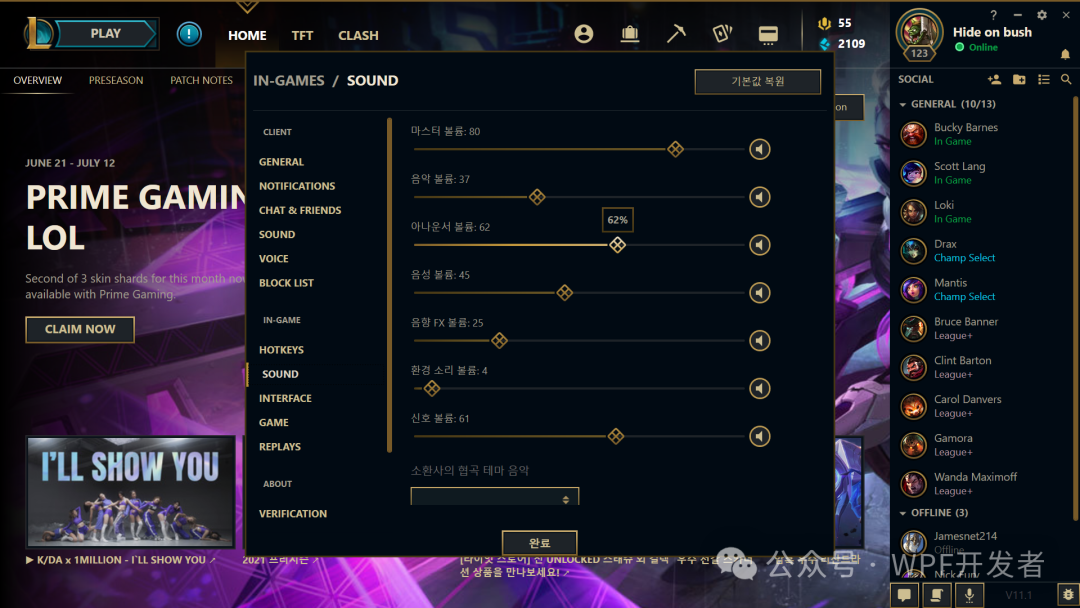Open the Loot cards icon

pos(722,34)
